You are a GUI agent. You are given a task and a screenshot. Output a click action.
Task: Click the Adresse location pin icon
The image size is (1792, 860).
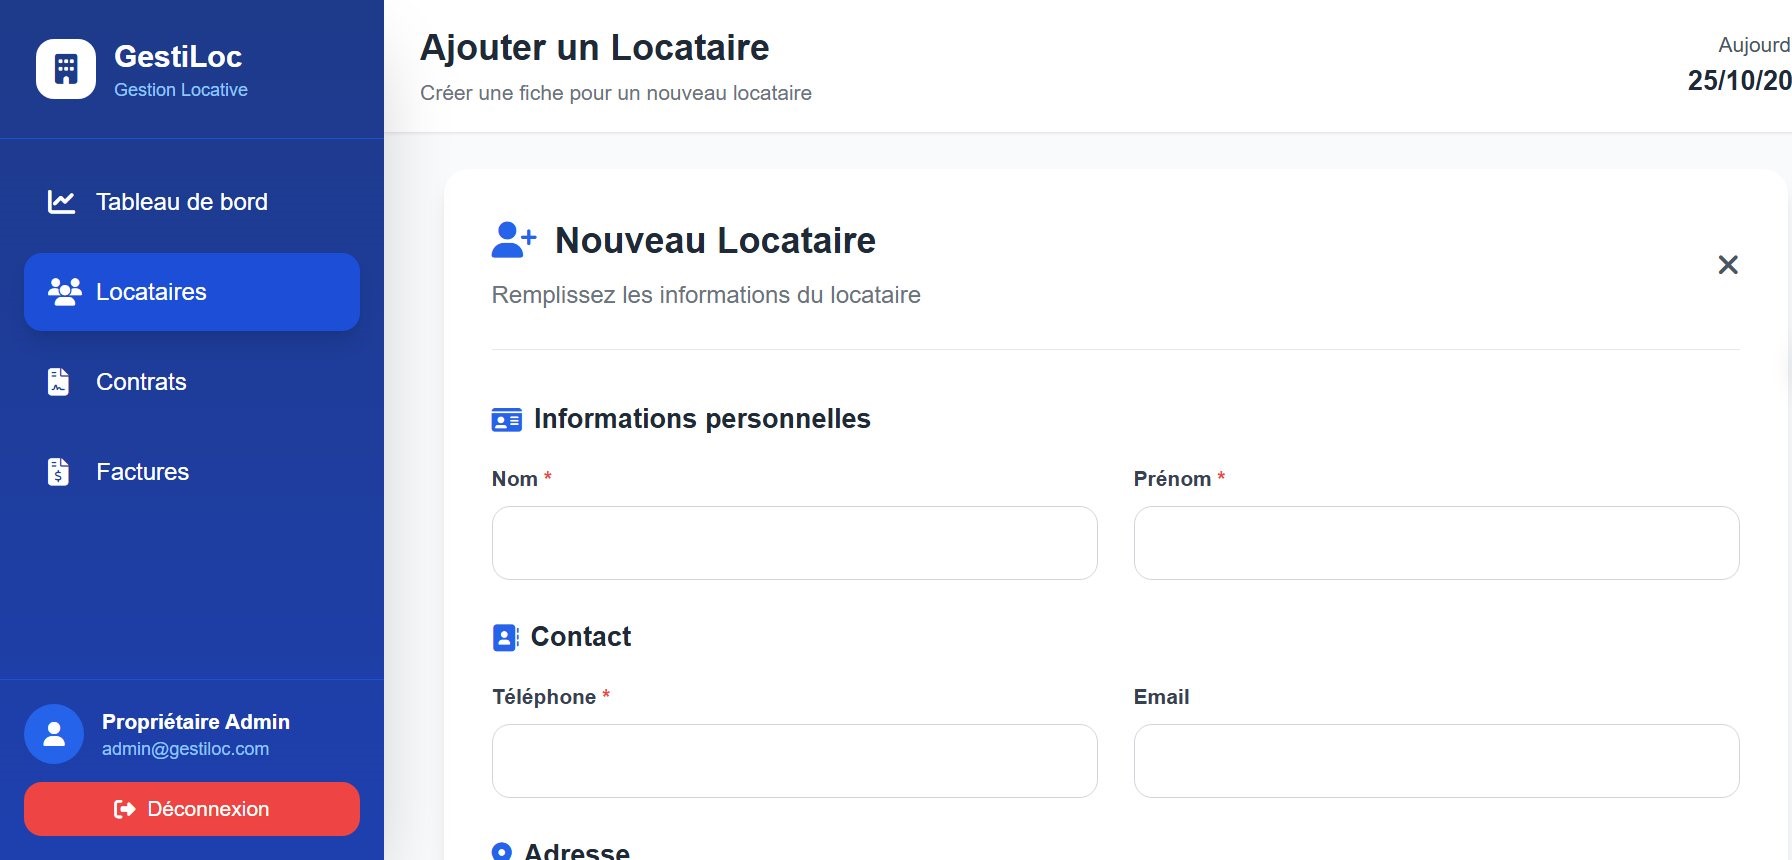pyautogui.click(x=502, y=851)
